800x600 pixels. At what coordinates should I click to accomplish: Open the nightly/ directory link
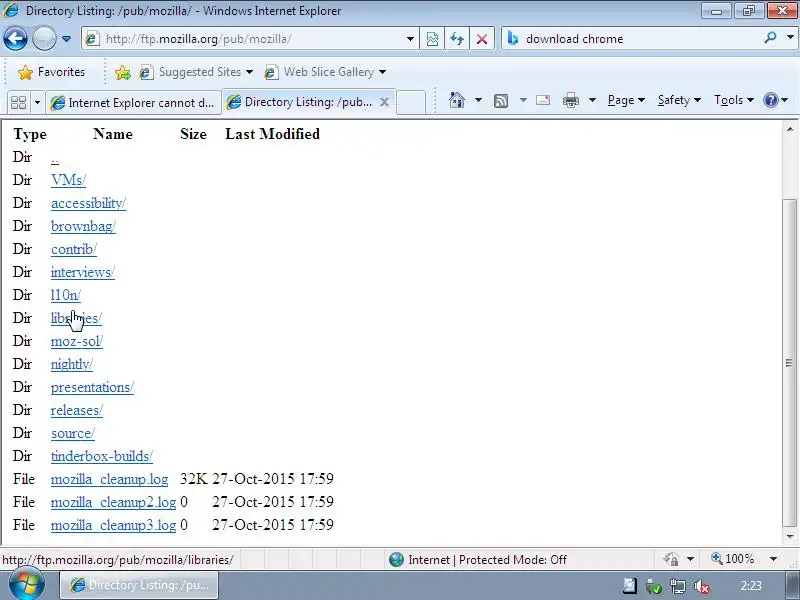[71, 364]
